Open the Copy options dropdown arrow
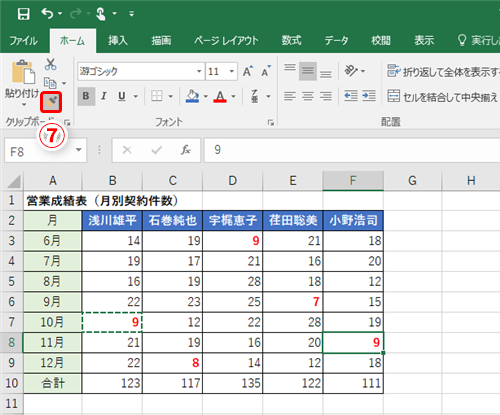The width and height of the screenshot is (500, 415). pos(64,83)
